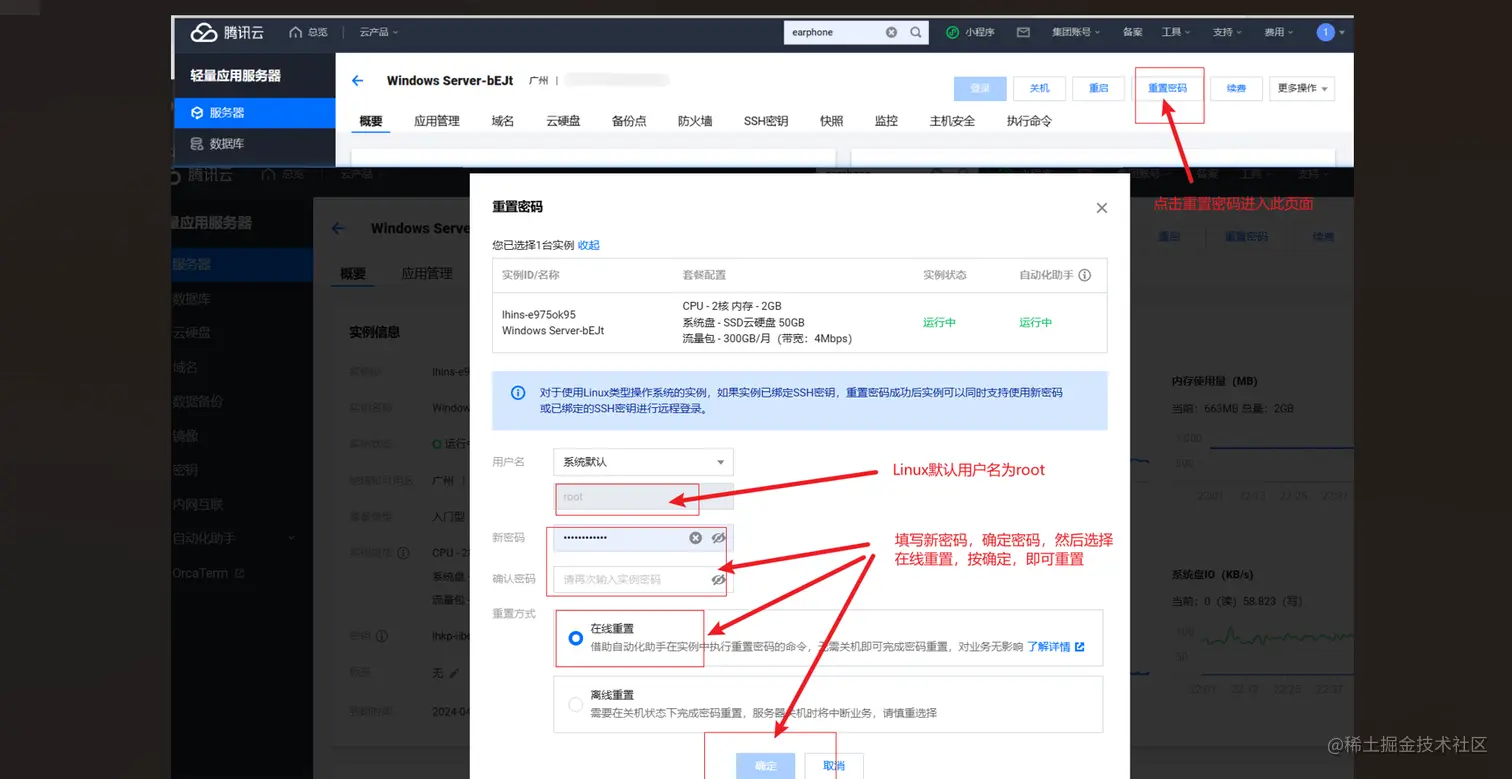Click the disabled root username field
This screenshot has width=1512, height=779.
[x=643, y=497]
